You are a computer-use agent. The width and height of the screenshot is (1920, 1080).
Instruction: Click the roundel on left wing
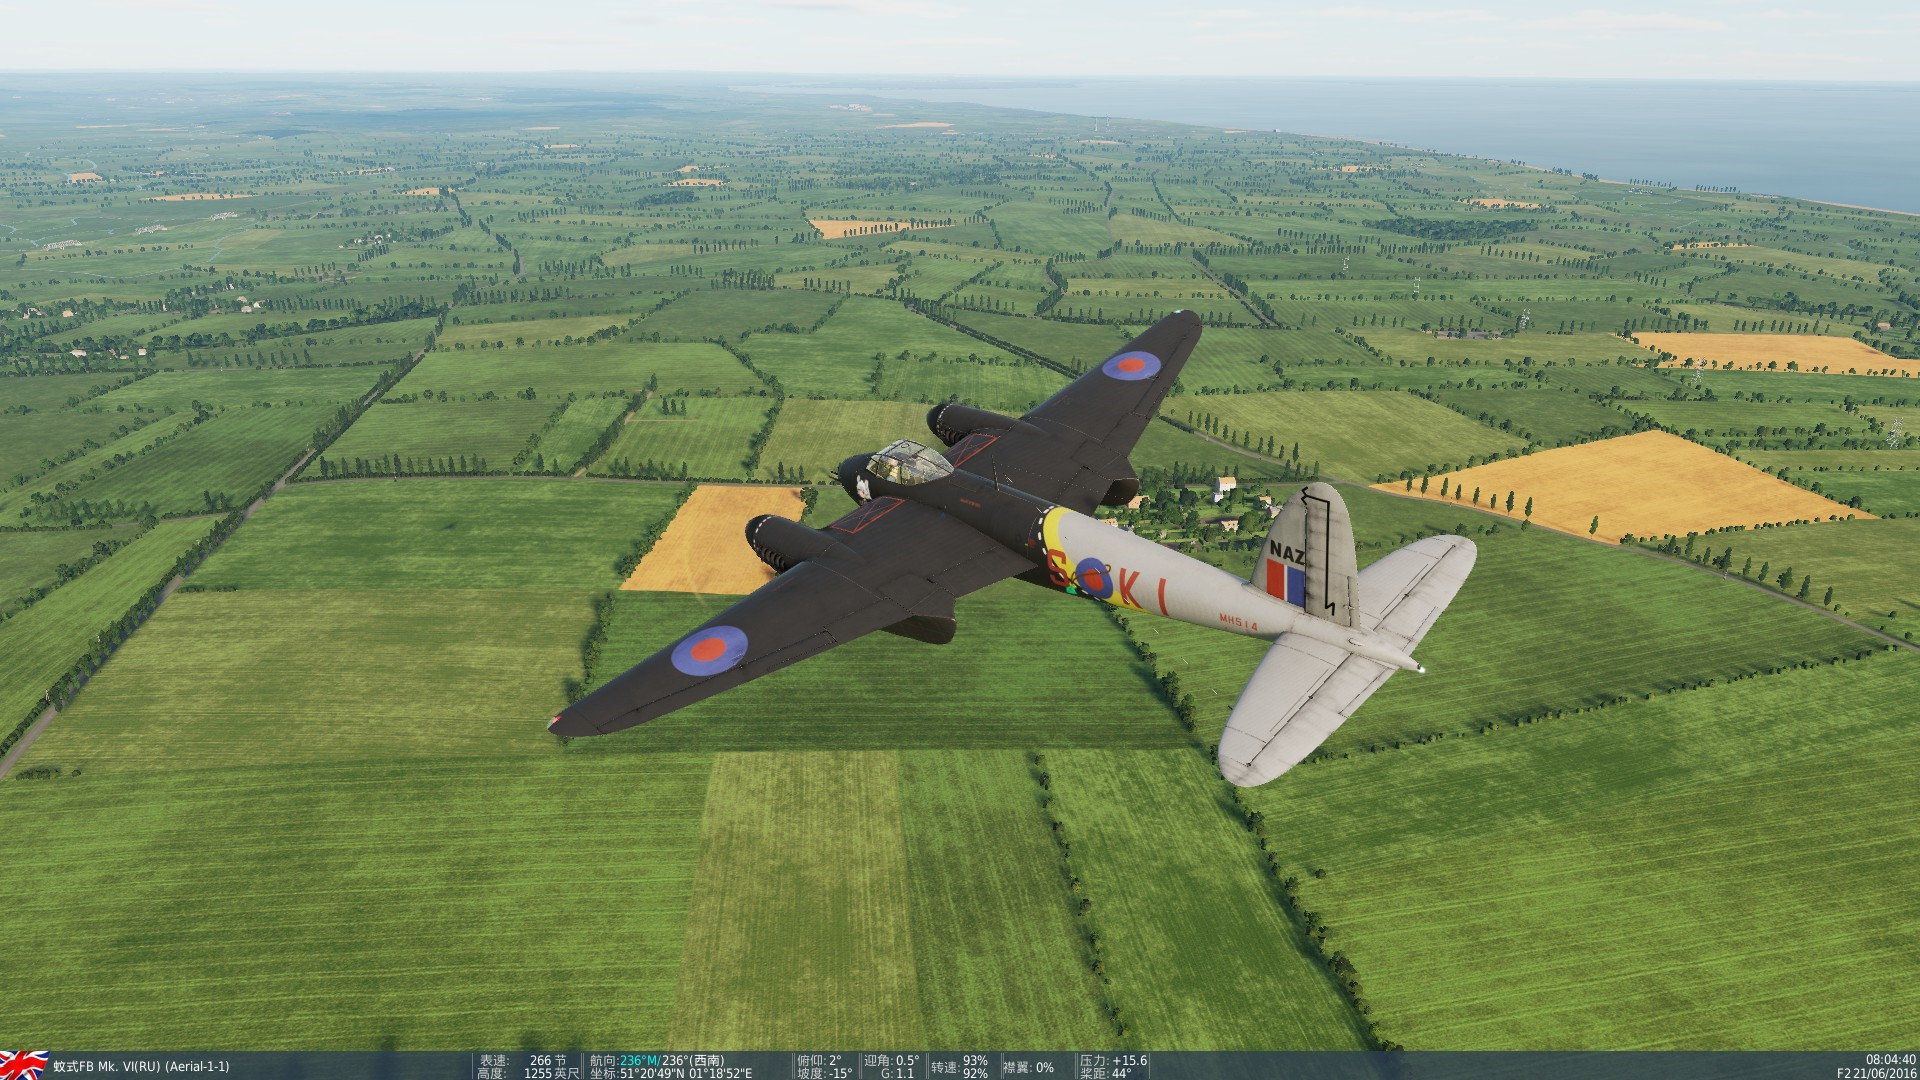click(709, 650)
